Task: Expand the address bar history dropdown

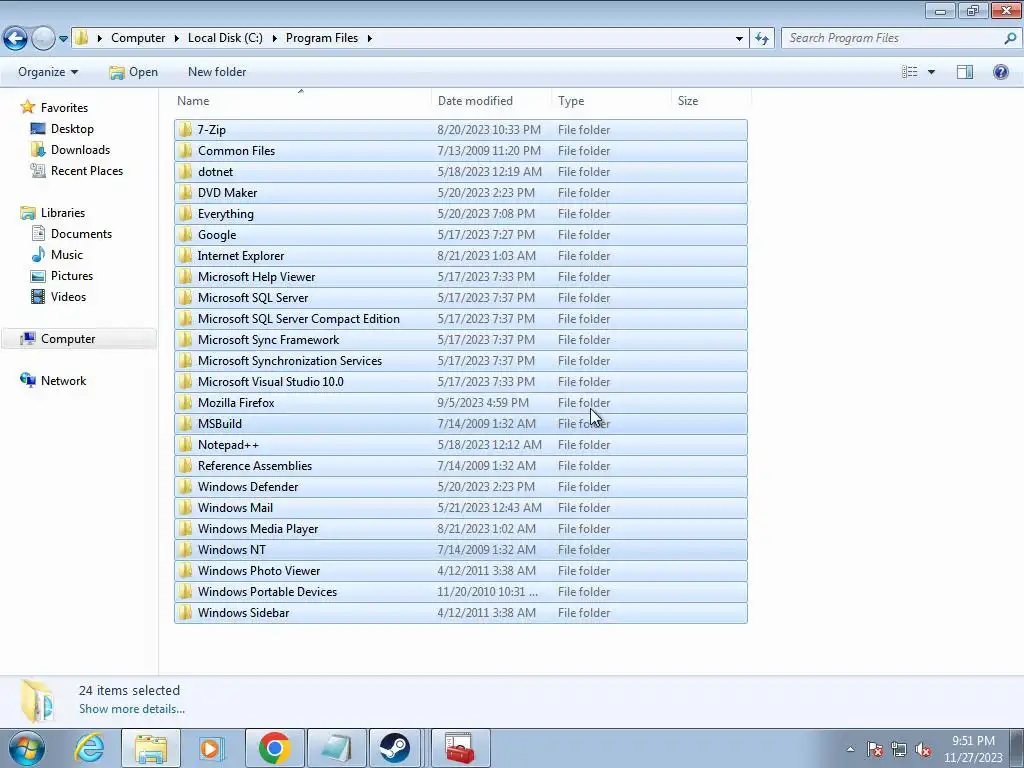Action: point(739,39)
